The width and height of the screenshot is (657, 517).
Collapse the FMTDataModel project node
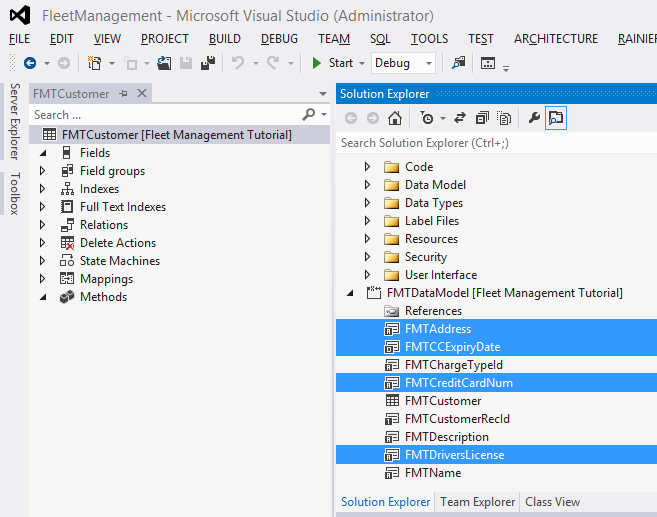pyautogui.click(x=351, y=293)
